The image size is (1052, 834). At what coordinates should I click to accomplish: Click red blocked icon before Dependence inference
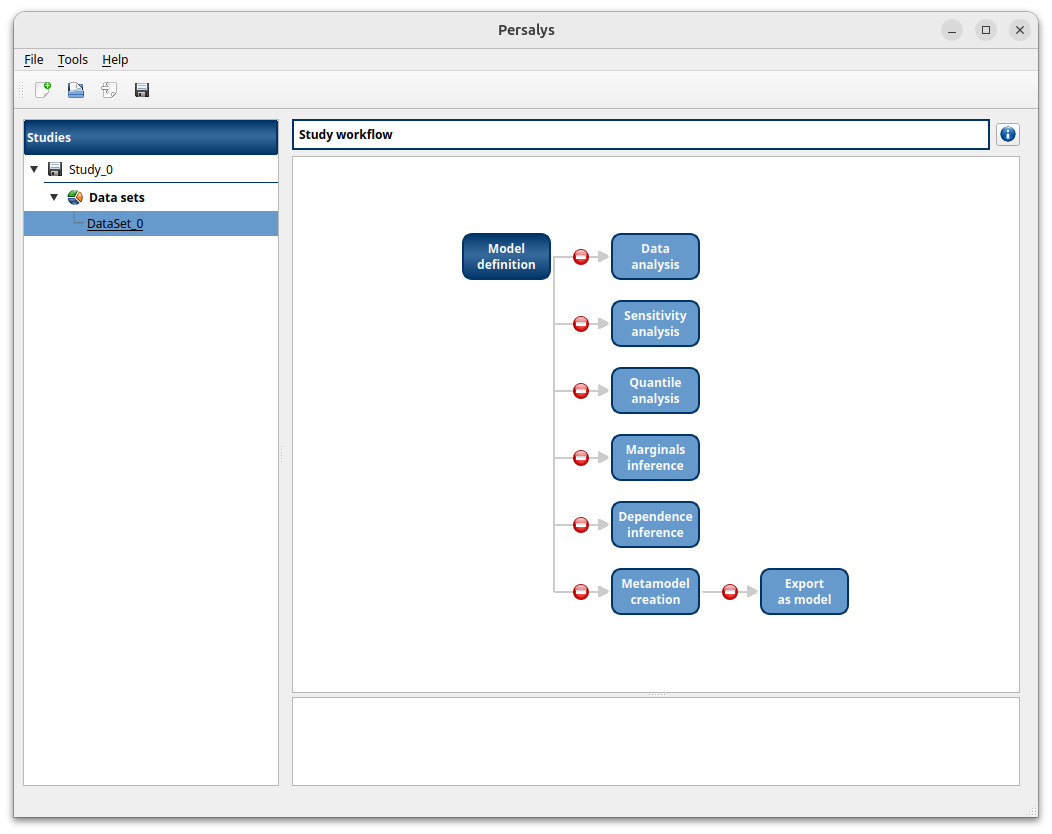tap(581, 525)
